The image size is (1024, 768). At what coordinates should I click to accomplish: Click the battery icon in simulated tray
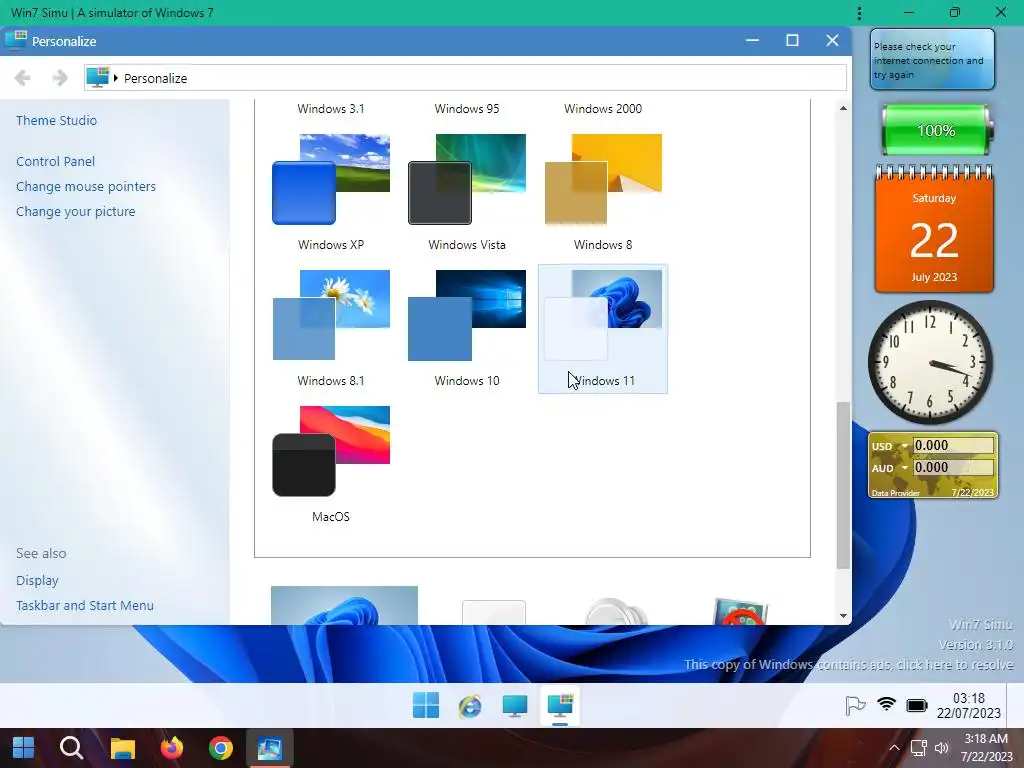click(917, 705)
